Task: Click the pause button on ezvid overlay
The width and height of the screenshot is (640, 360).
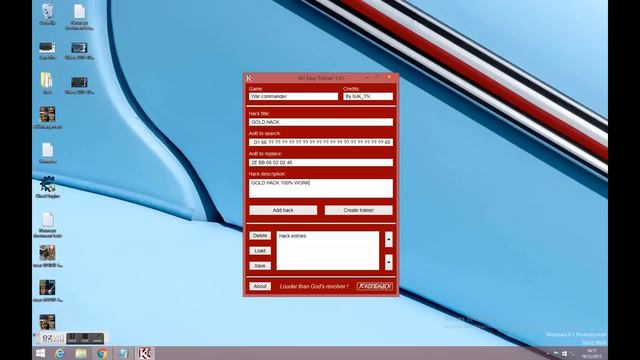Action: point(71,338)
